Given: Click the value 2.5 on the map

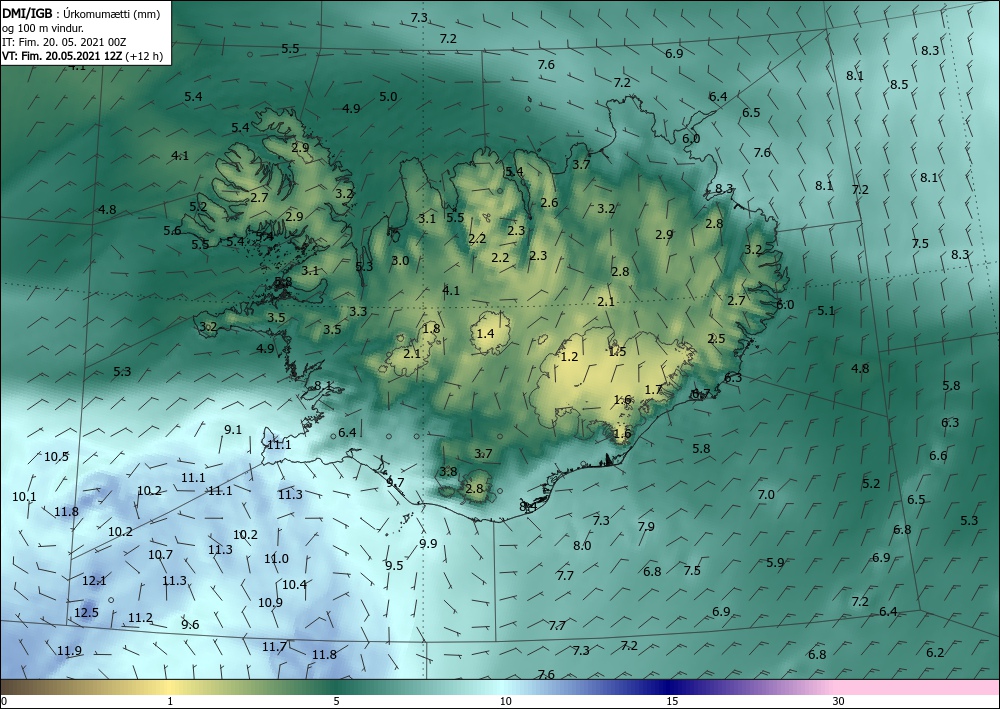Looking at the screenshot, I should pos(716,339).
